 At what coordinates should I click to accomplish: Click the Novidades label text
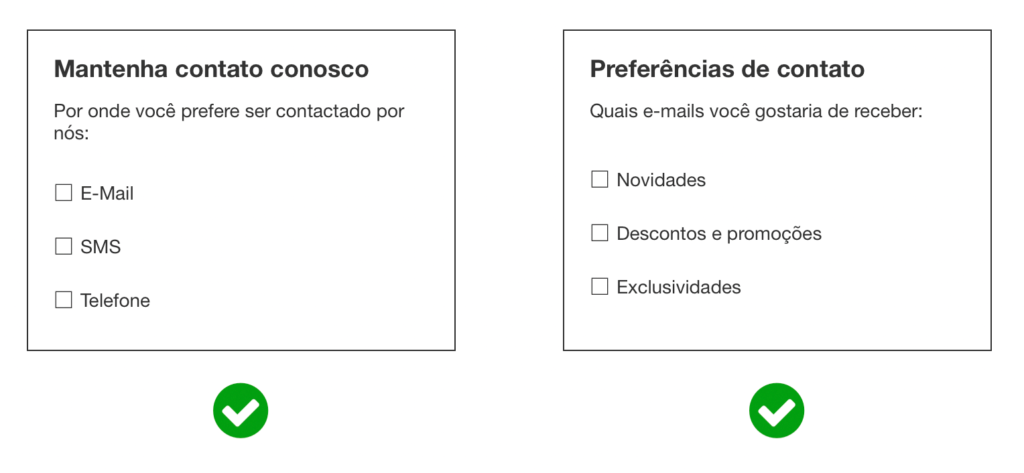661,181
